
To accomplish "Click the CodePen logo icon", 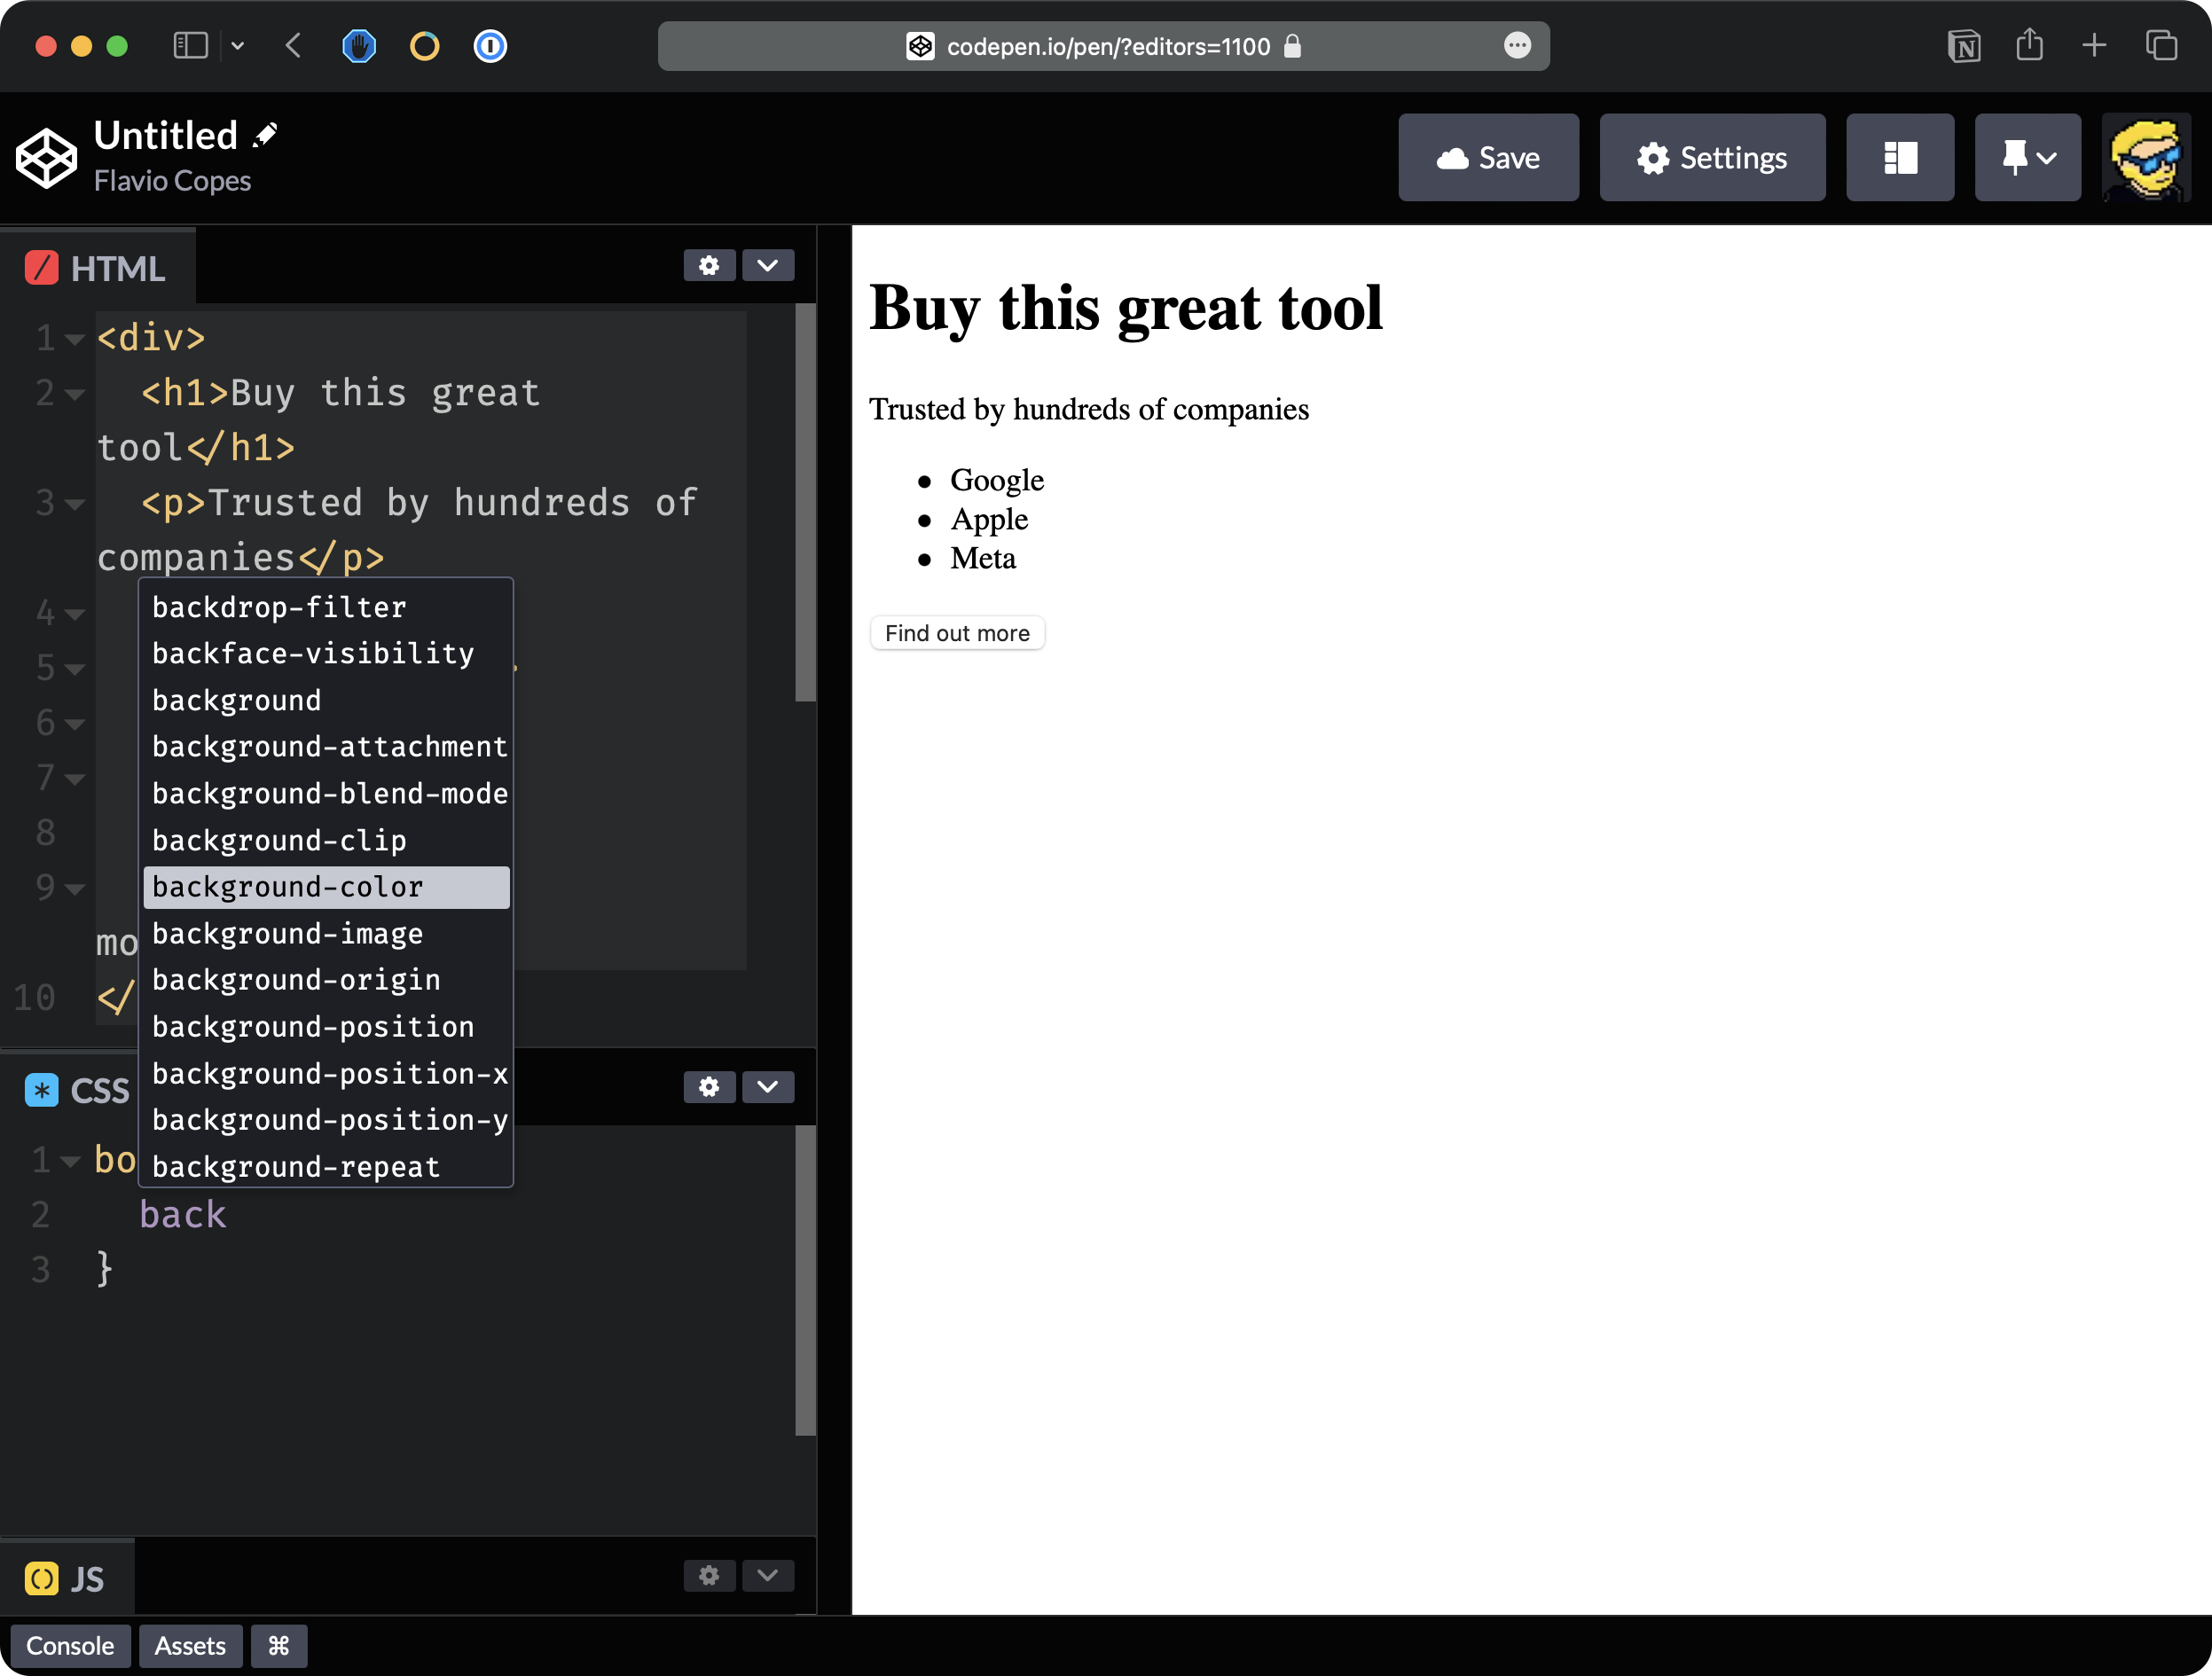I will (46, 158).
